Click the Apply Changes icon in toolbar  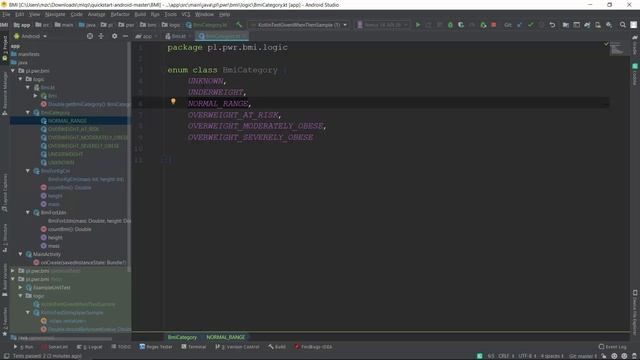(429, 25)
